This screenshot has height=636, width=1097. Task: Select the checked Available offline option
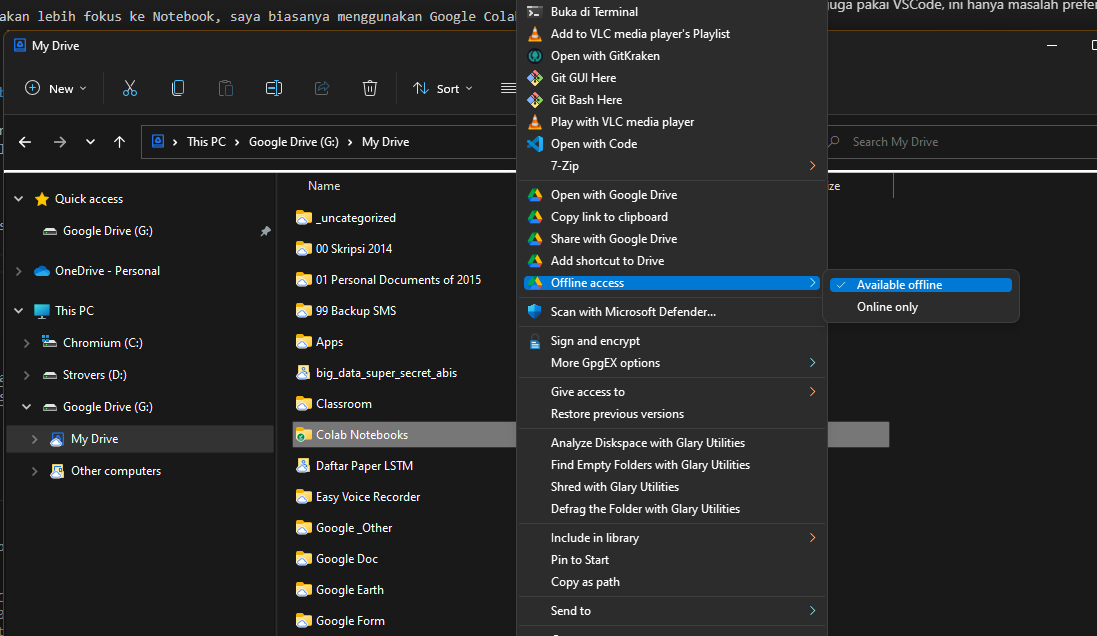click(899, 285)
